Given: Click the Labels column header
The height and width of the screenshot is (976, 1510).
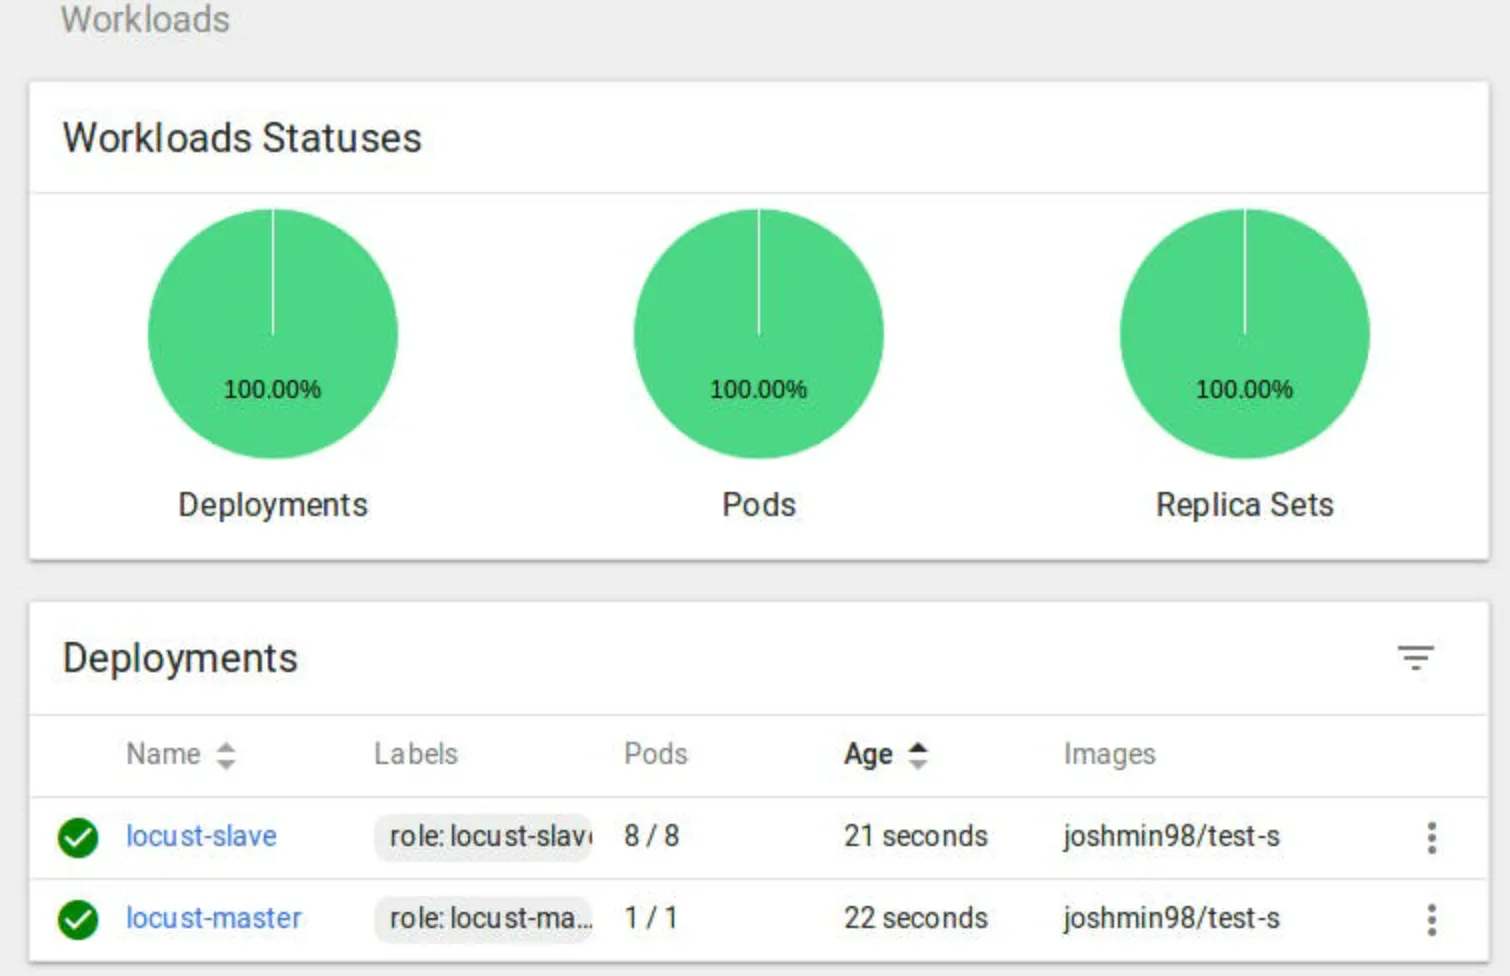Looking at the screenshot, I should pos(416,754).
